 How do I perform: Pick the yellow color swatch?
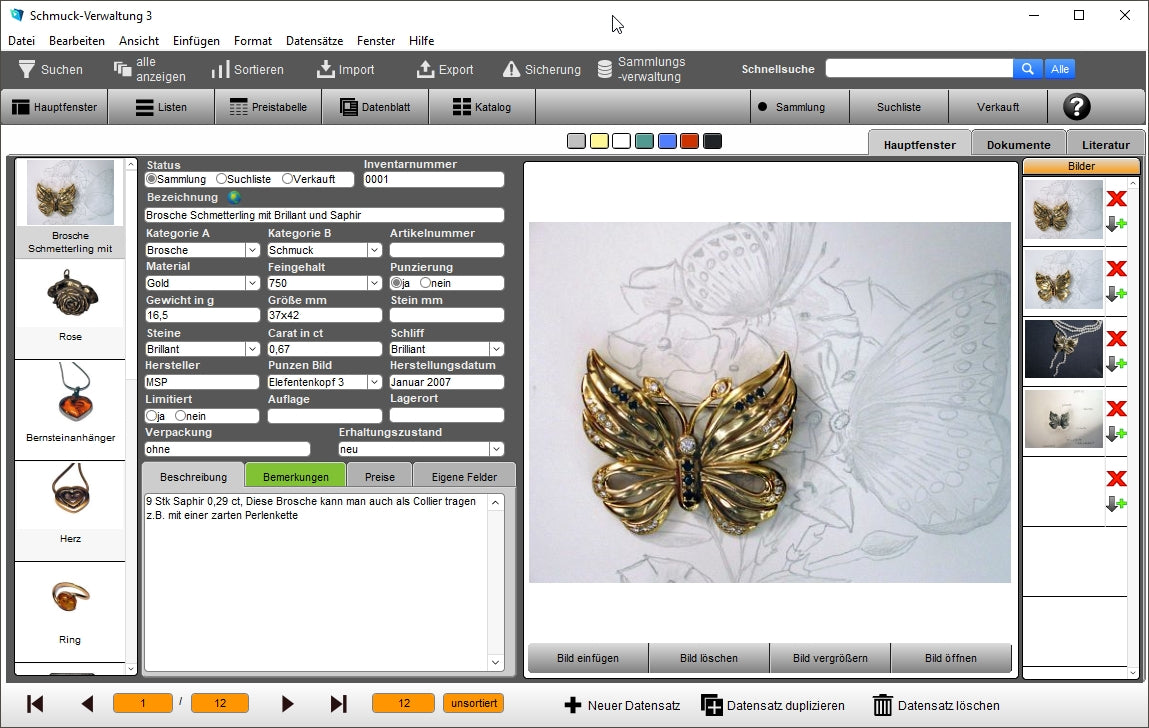click(599, 141)
